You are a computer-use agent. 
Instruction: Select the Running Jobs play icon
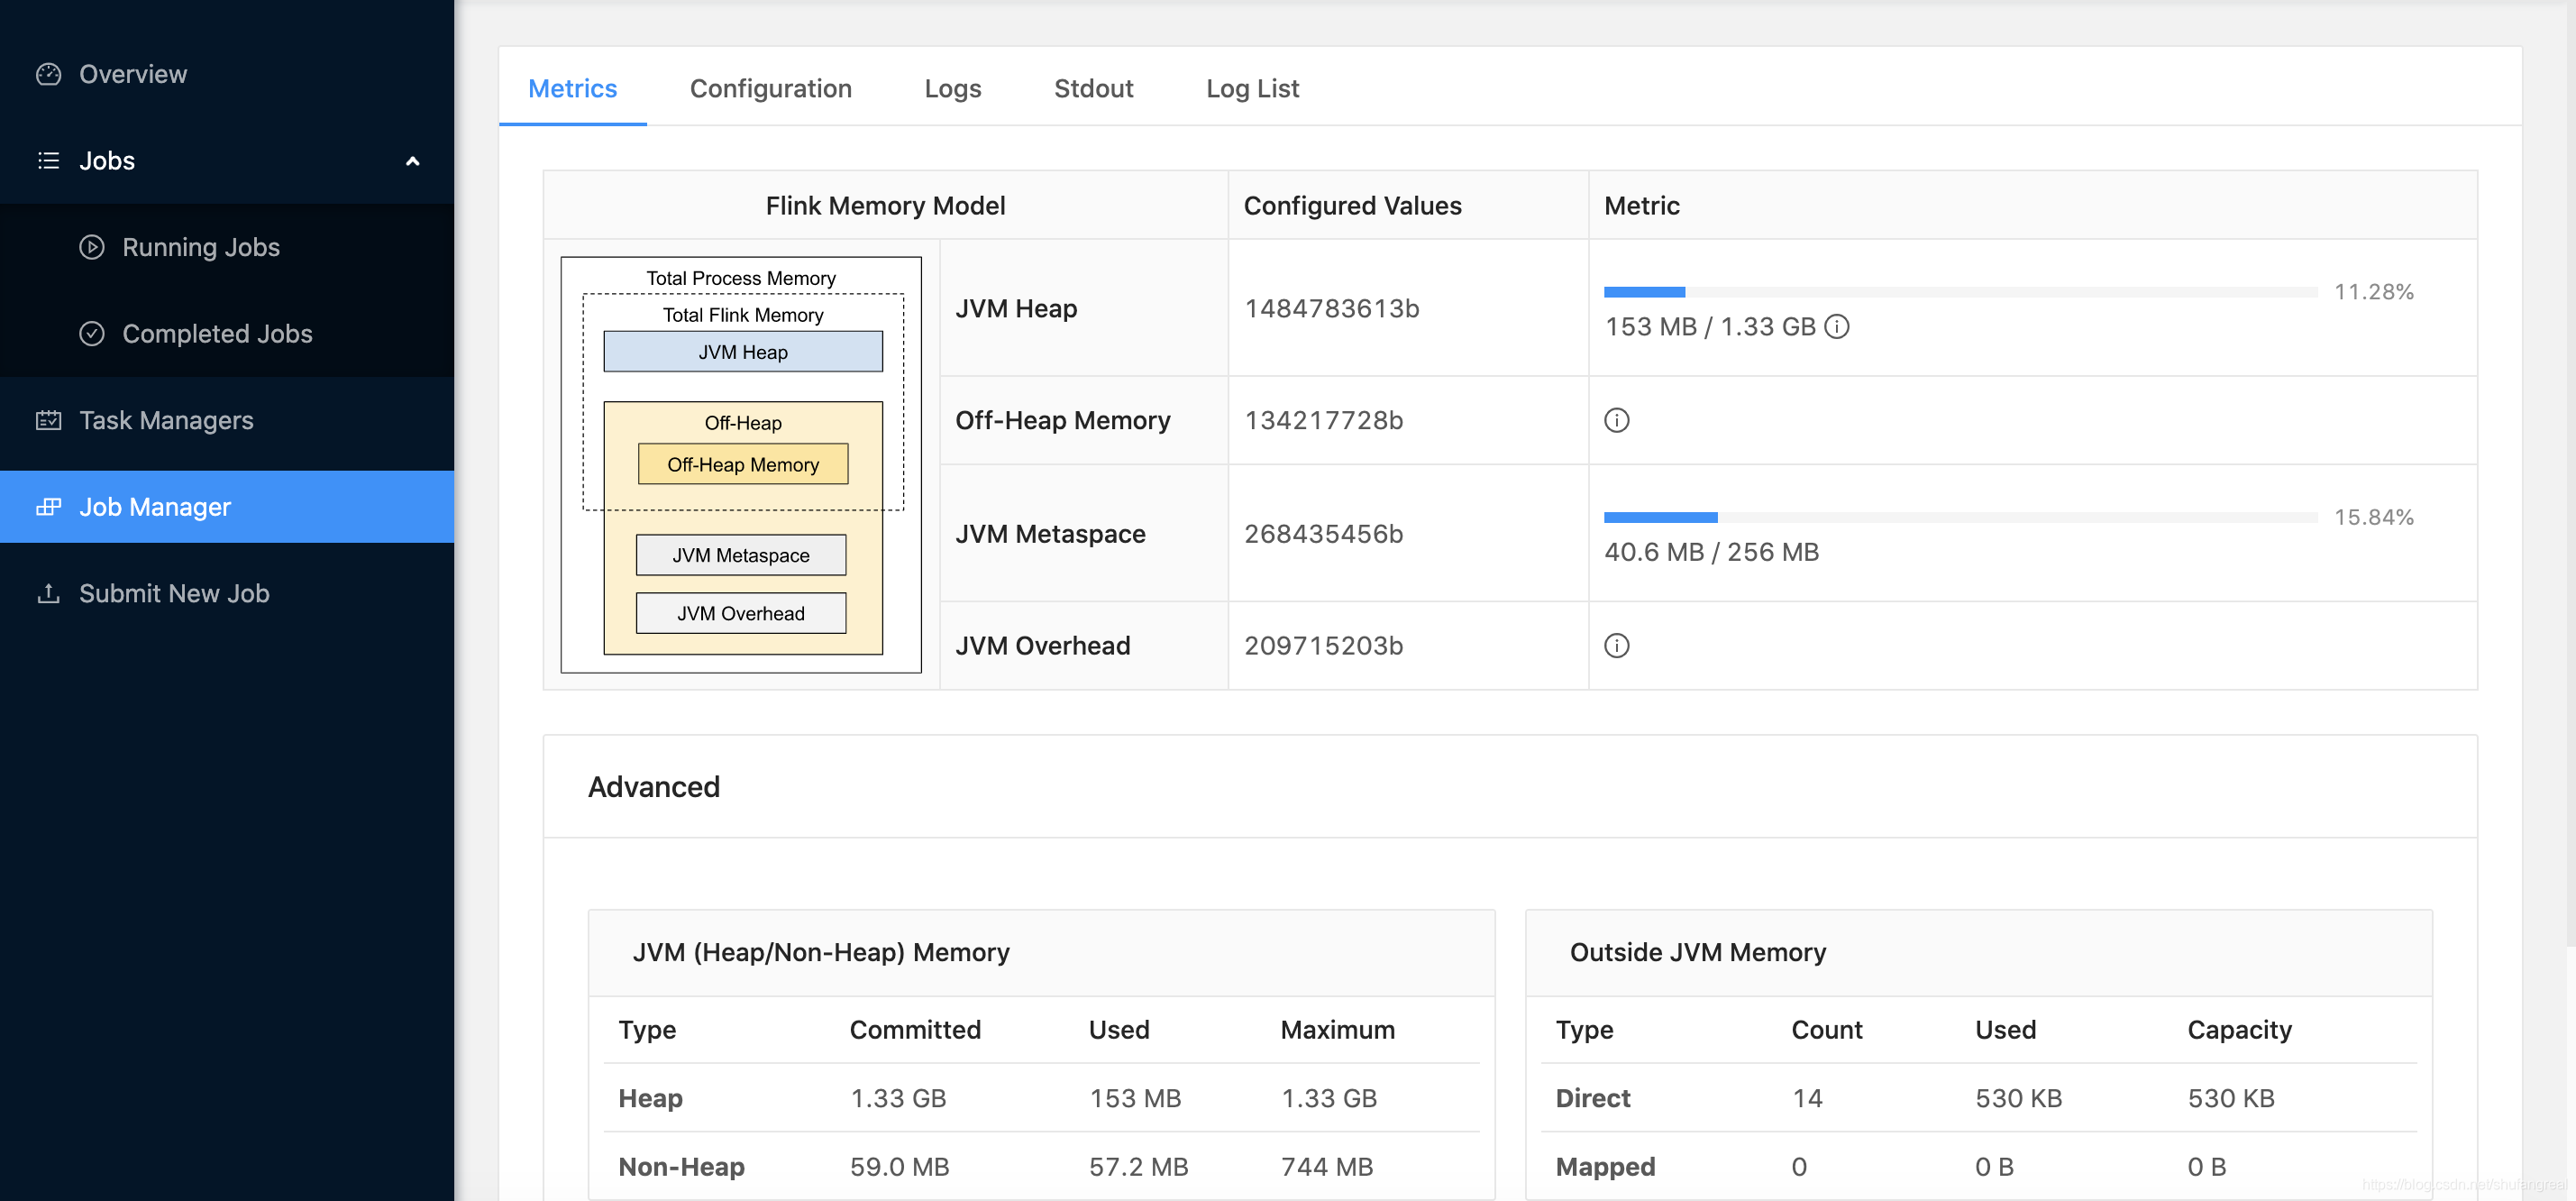92,247
